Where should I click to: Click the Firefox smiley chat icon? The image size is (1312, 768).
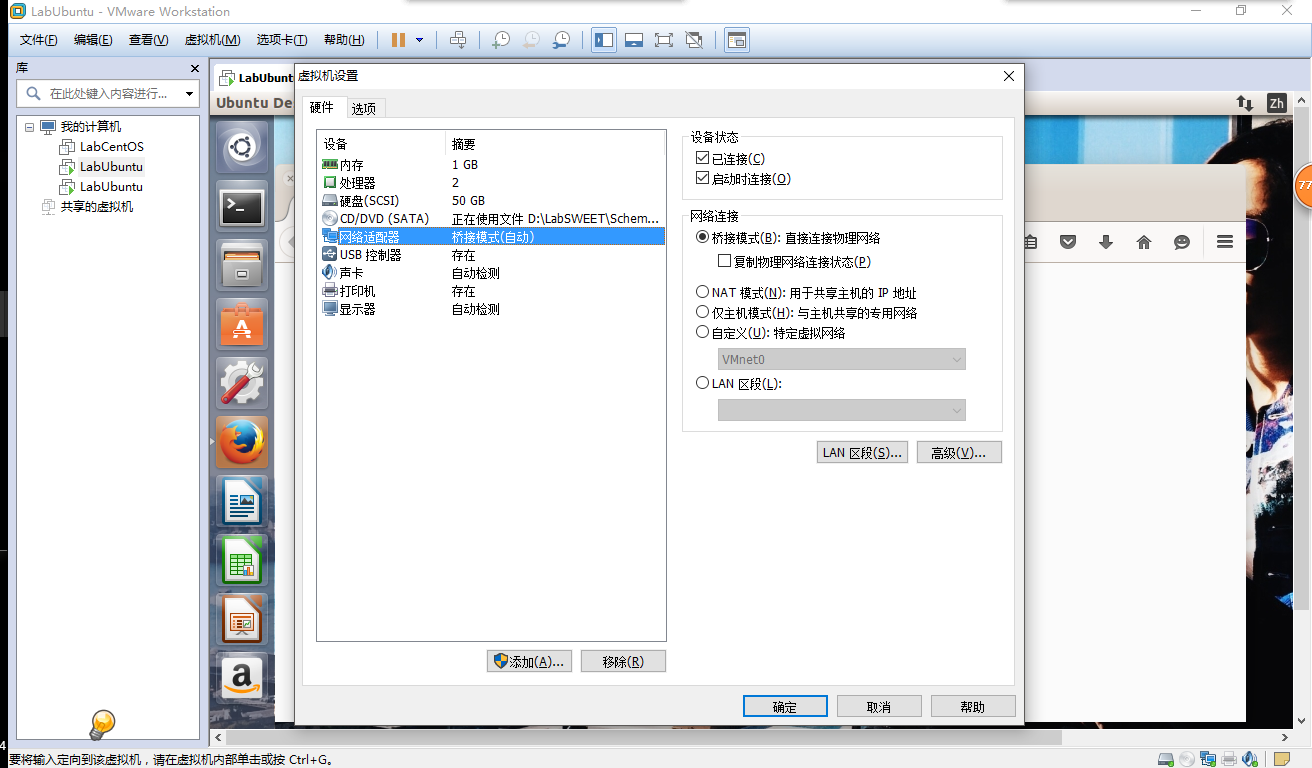tap(1182, 242)
